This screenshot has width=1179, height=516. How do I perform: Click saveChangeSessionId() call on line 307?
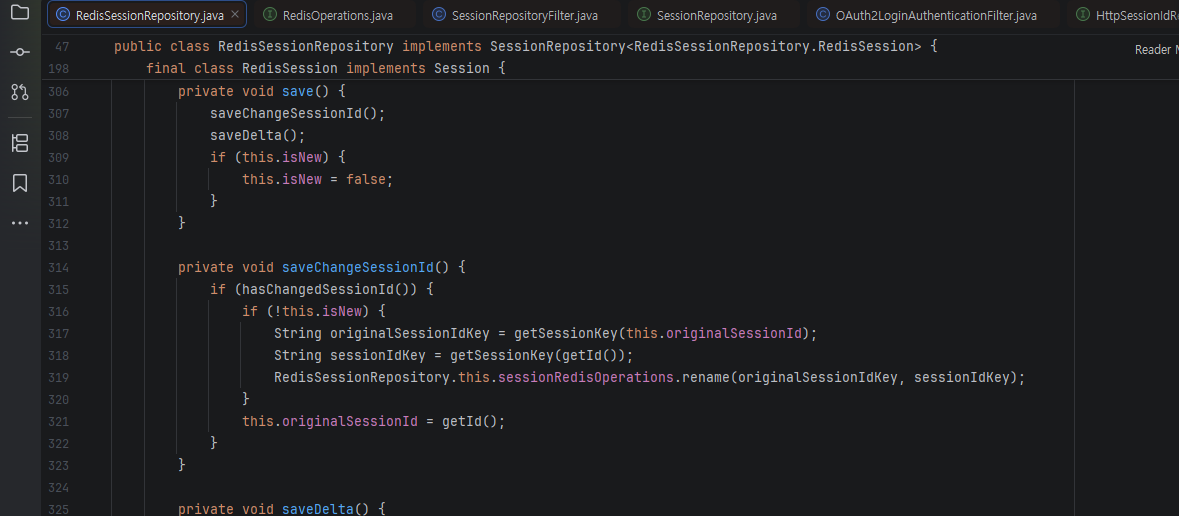tap(298, 114)
